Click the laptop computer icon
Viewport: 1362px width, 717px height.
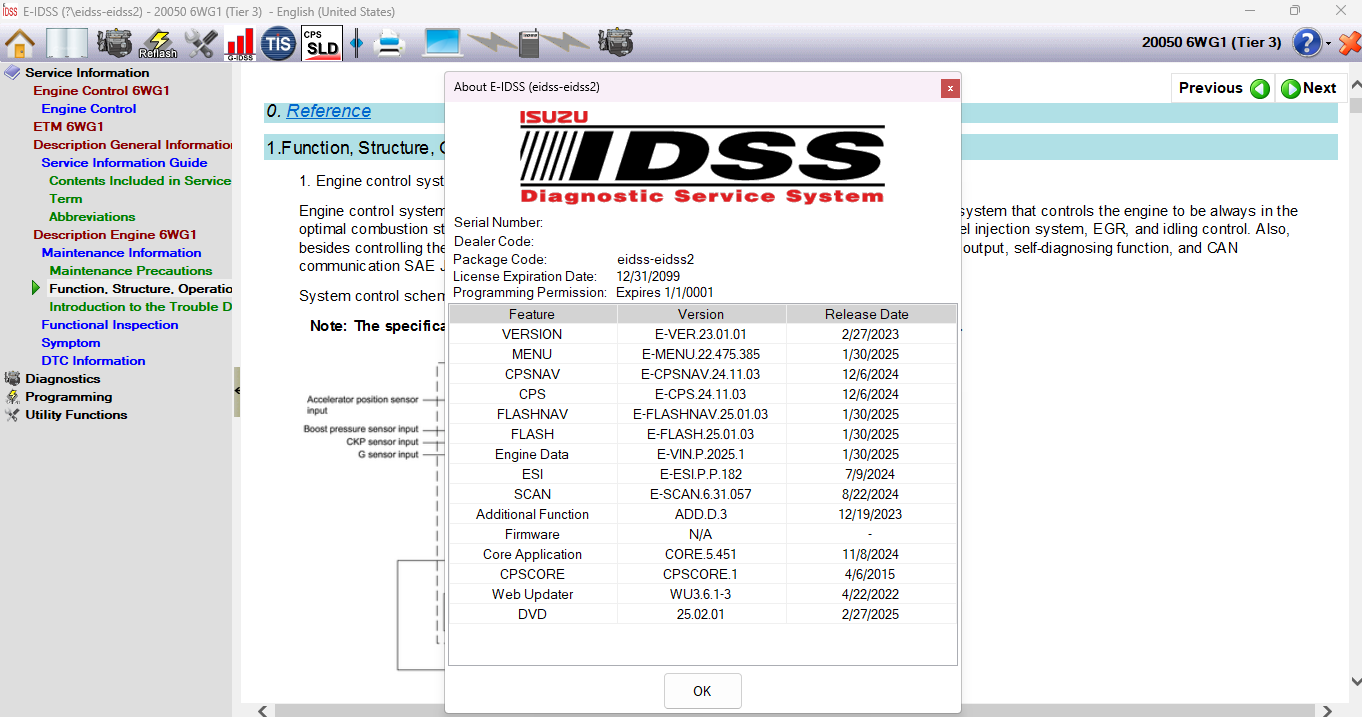(x=443, y=43)
